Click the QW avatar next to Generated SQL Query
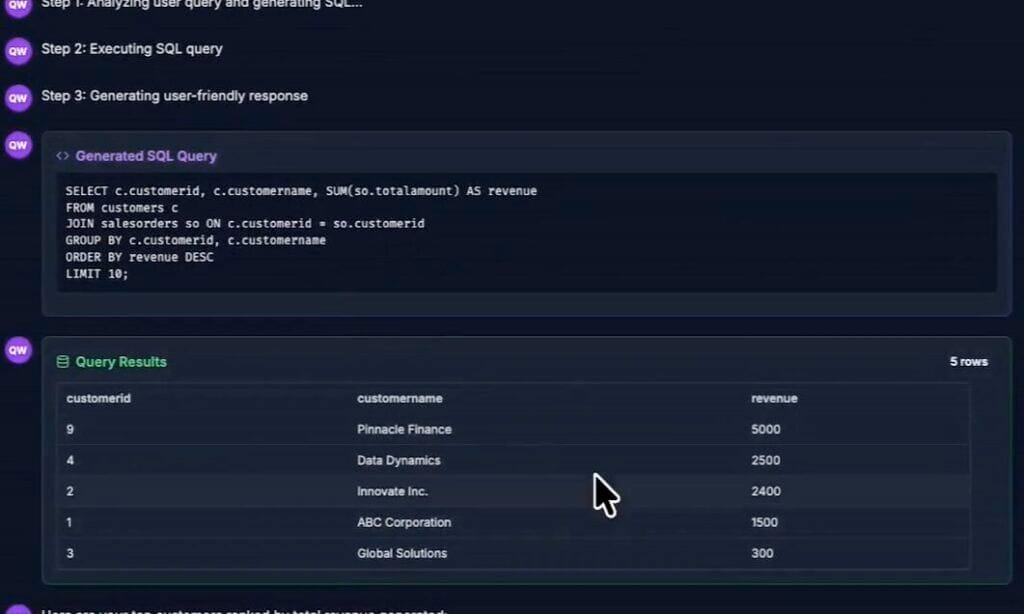Image resolution: width=1024 pixels, height=614 pixels. click(x=18, y=145)
